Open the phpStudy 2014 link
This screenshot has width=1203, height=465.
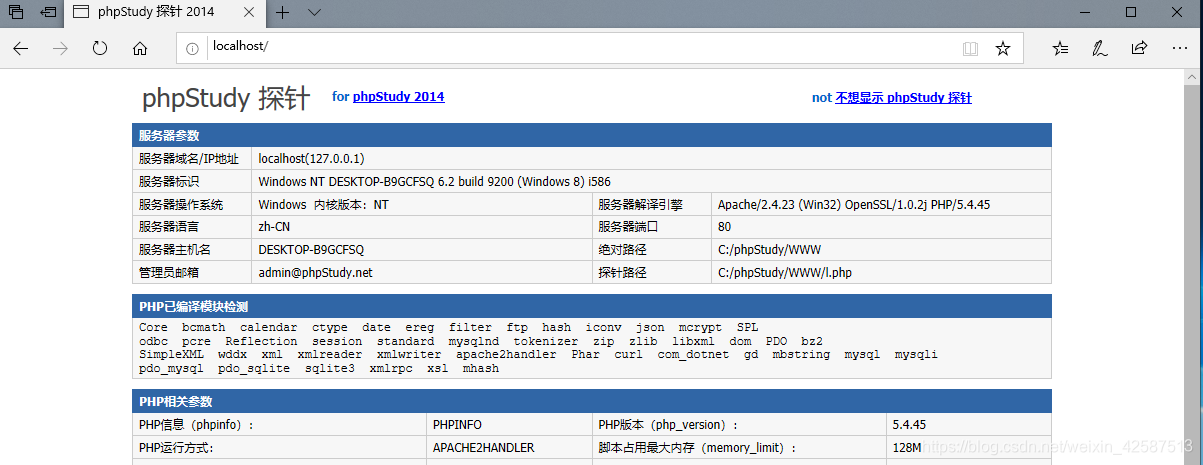pos(398,97)
